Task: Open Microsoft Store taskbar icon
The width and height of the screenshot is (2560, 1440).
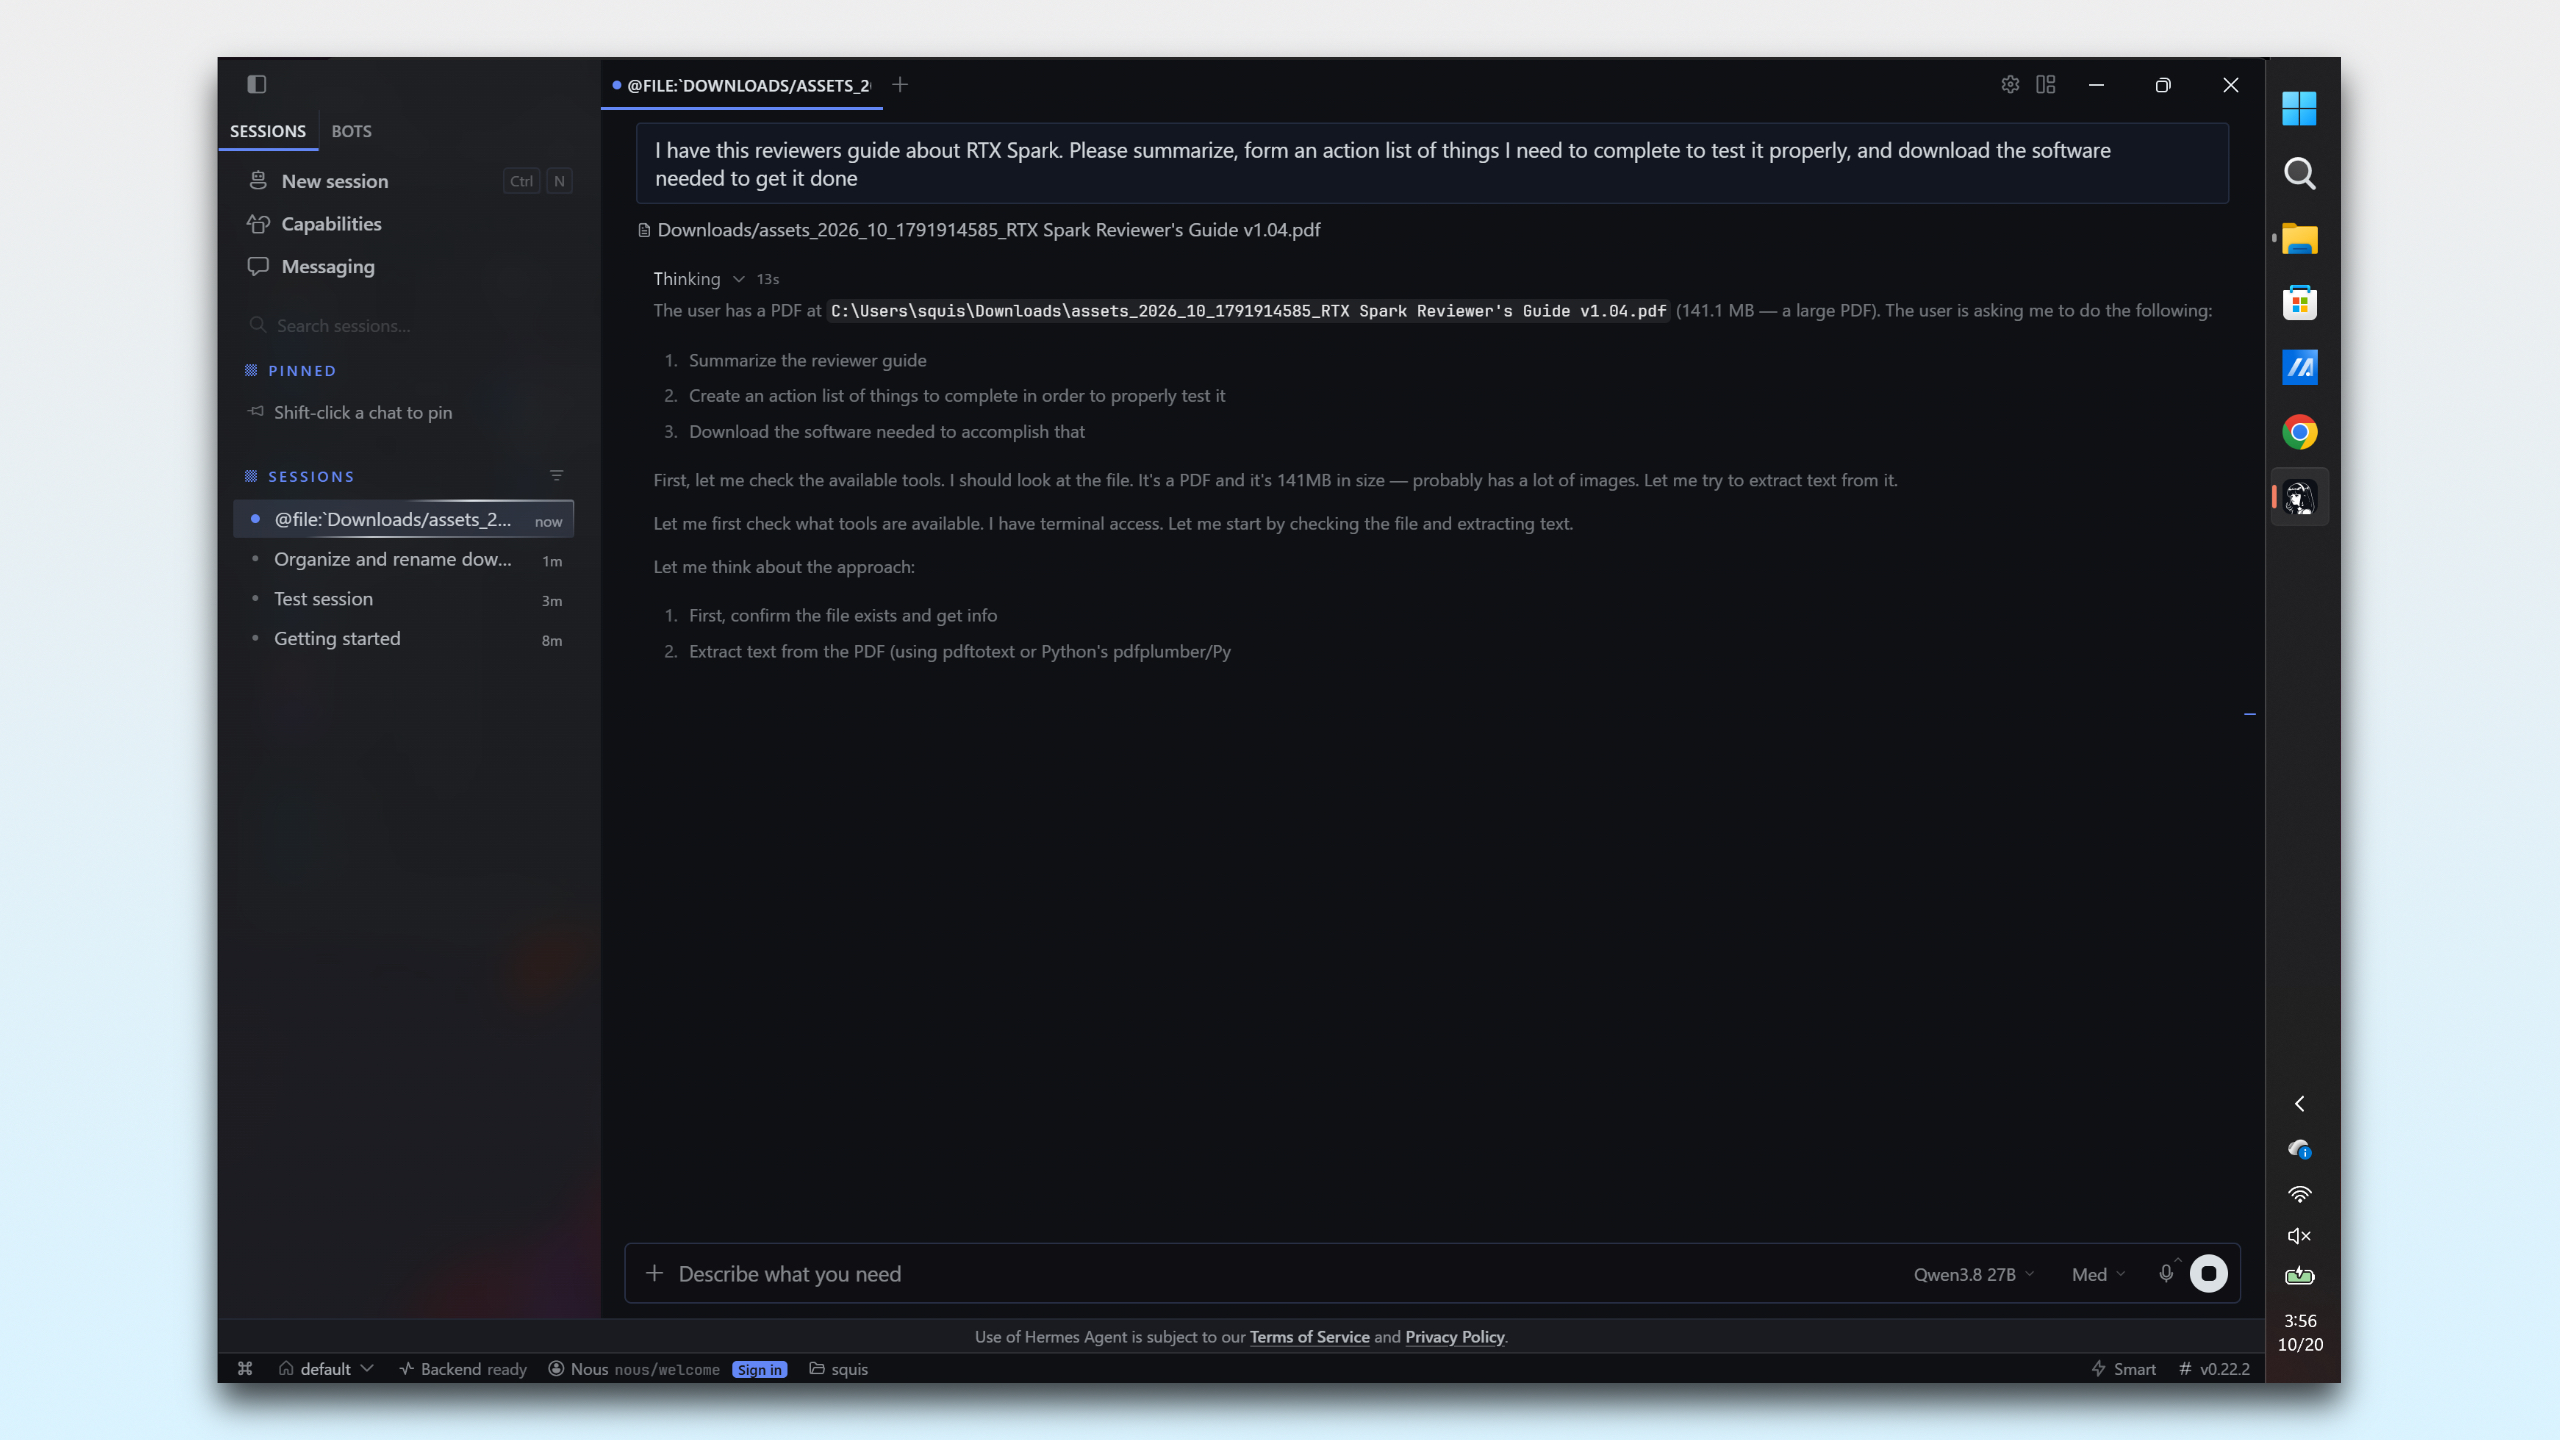Action: (x=2300, y=302)
